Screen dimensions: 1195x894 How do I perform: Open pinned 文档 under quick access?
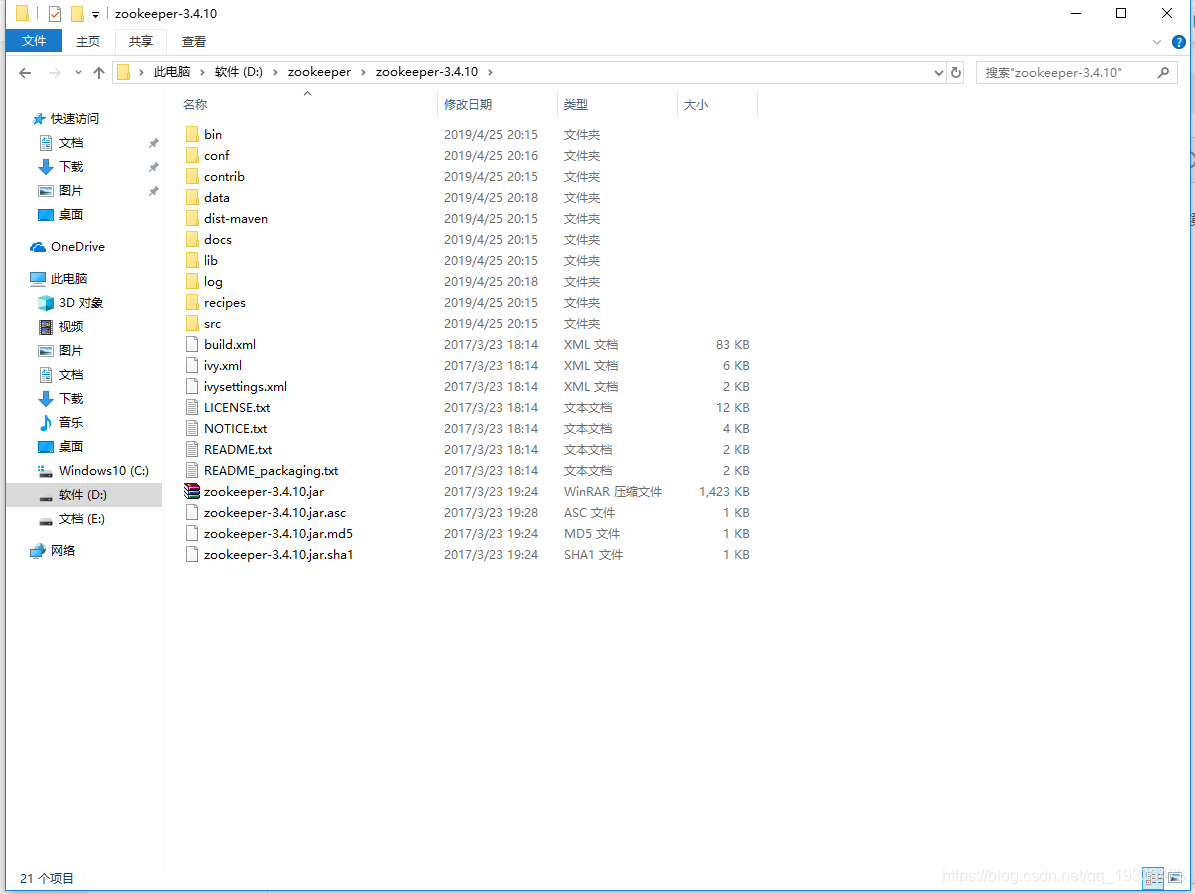tap(70, 143)
